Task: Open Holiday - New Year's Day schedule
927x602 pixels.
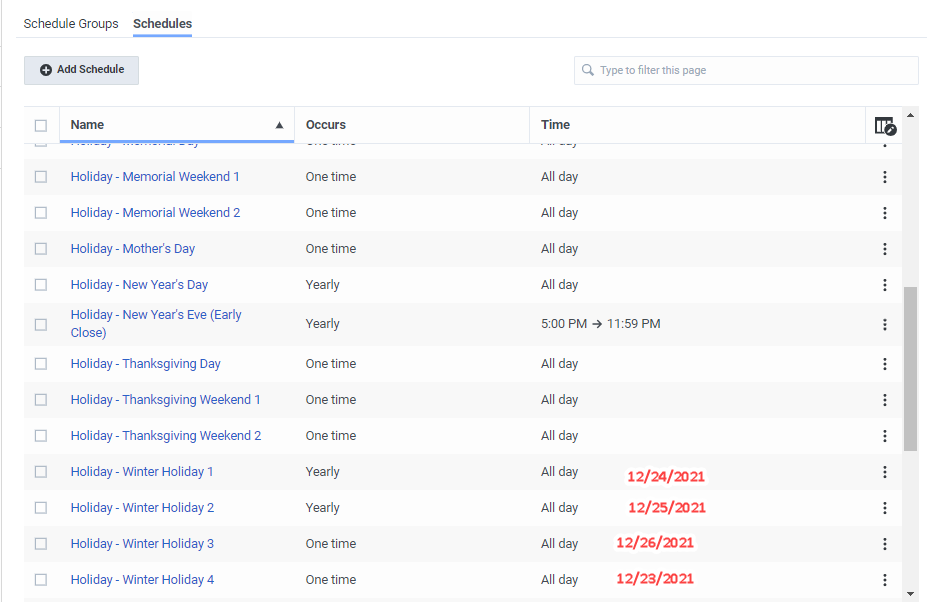Action: tap(140, 285)
